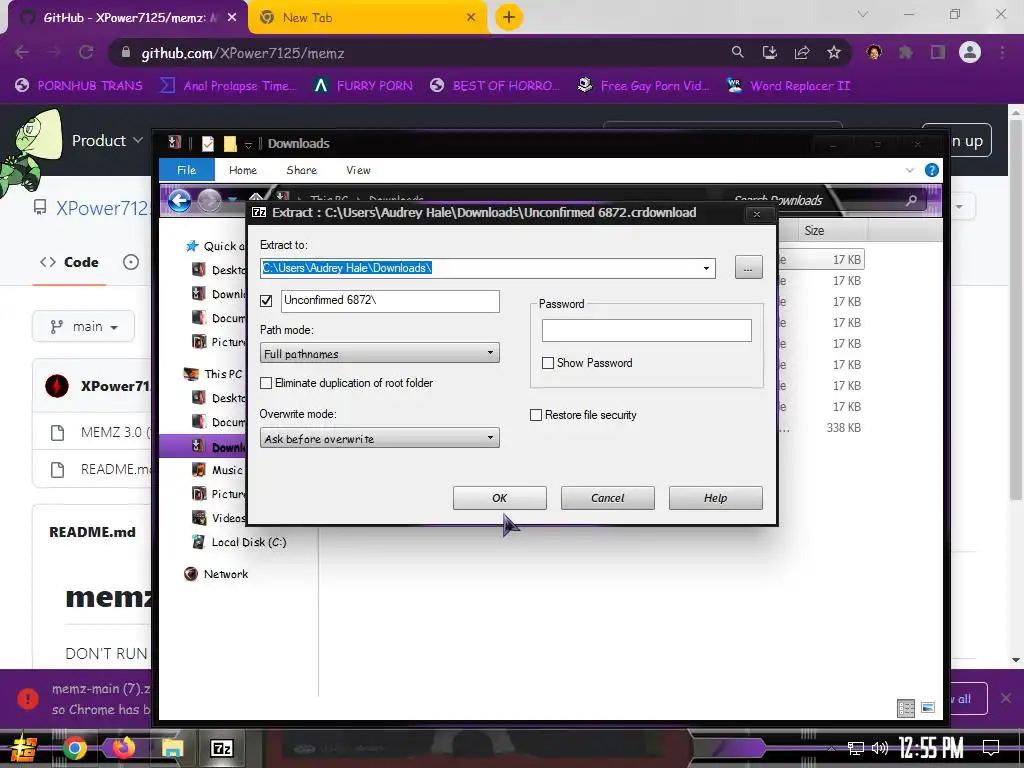This screenshot has height=768, width=1024.
Task: Expand the Explorer ribbon chevron
Action: coord(910,170)
